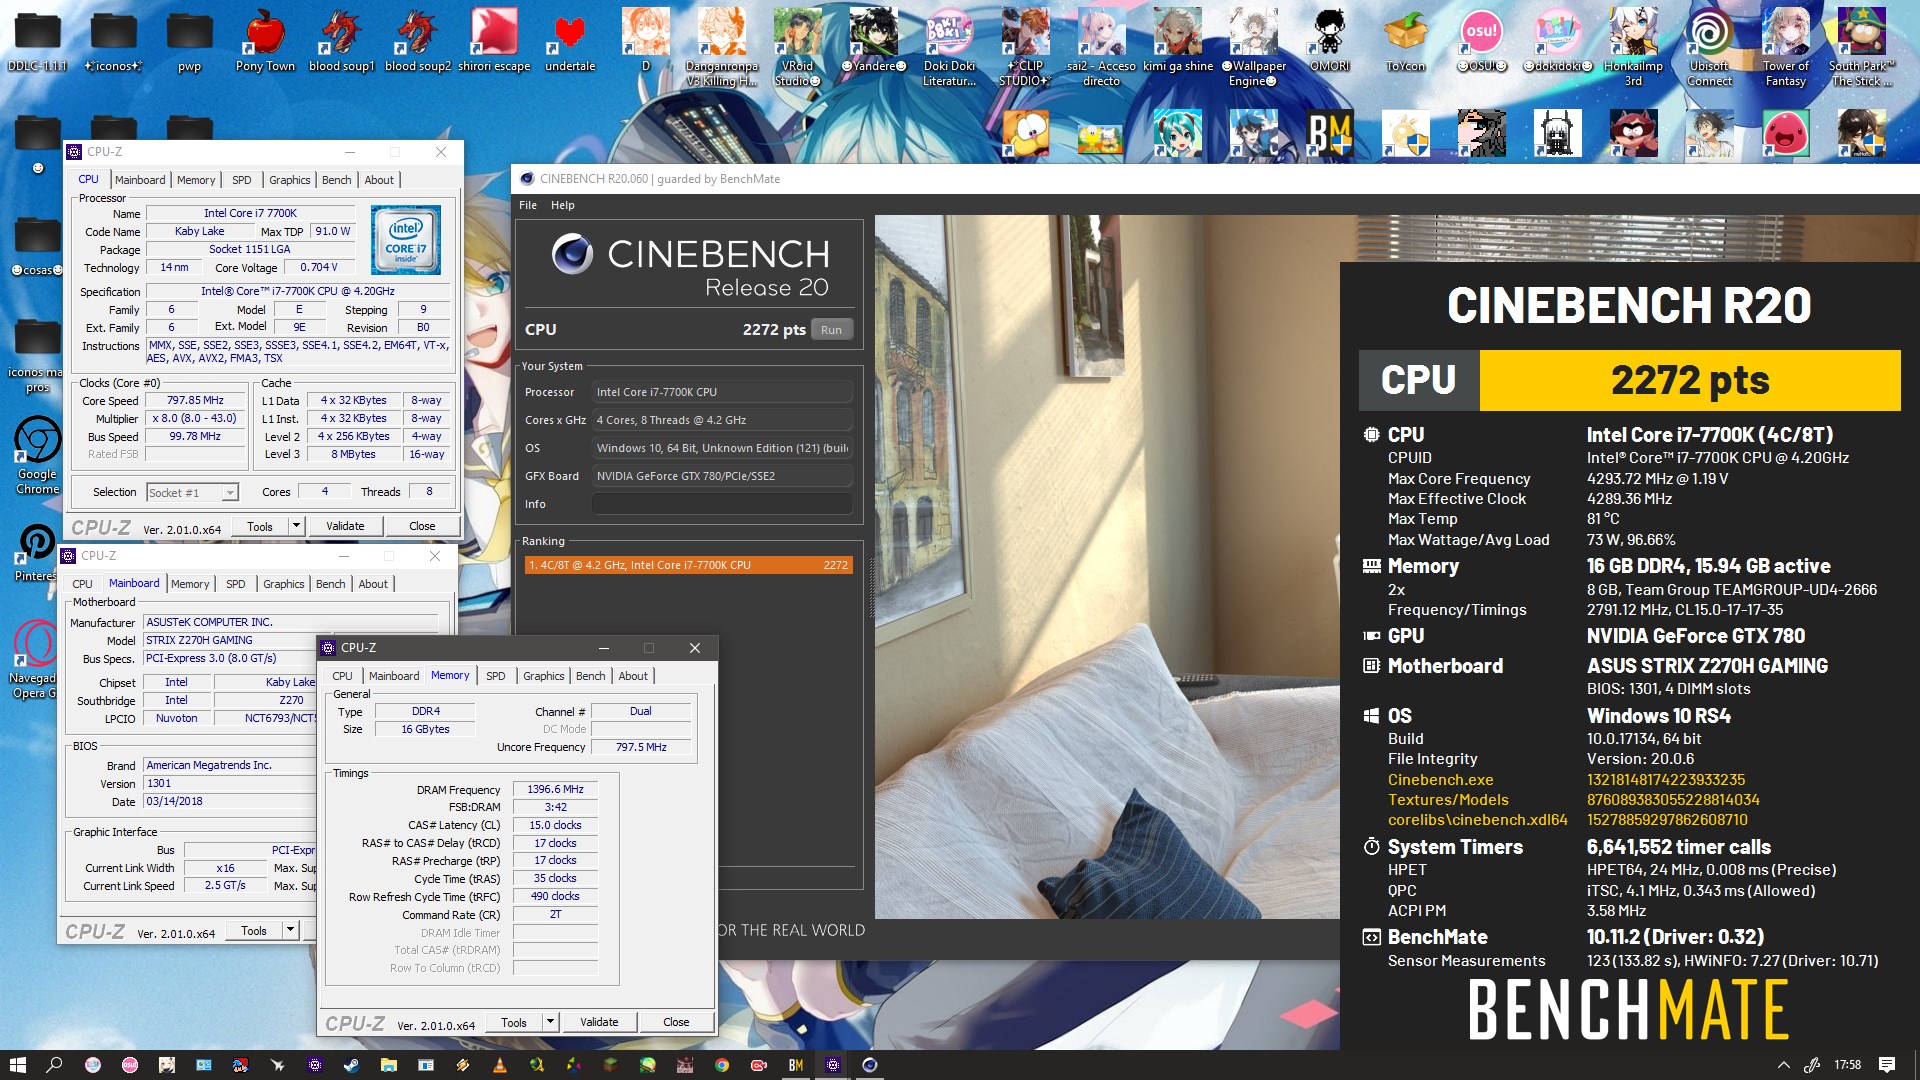The image size is (1920, 1080).
Task: Launch the Tower of Fantasy shortcut
Action: coord(1785,47)
